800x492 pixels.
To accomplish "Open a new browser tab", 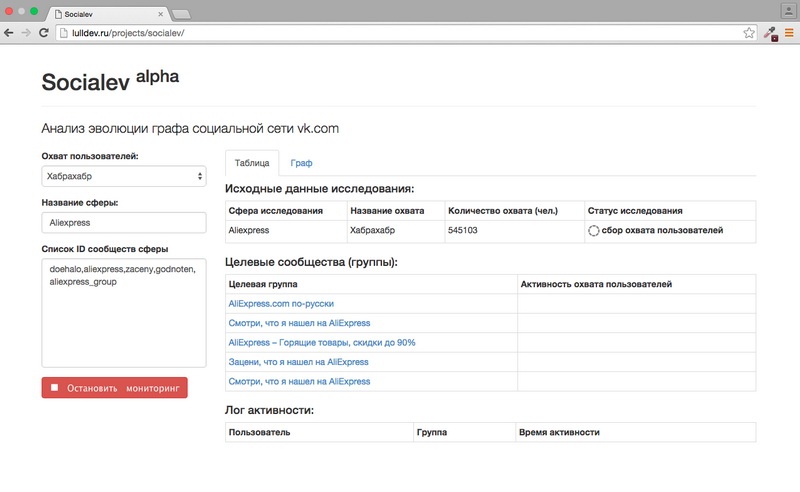I will (x=181, y=14).
